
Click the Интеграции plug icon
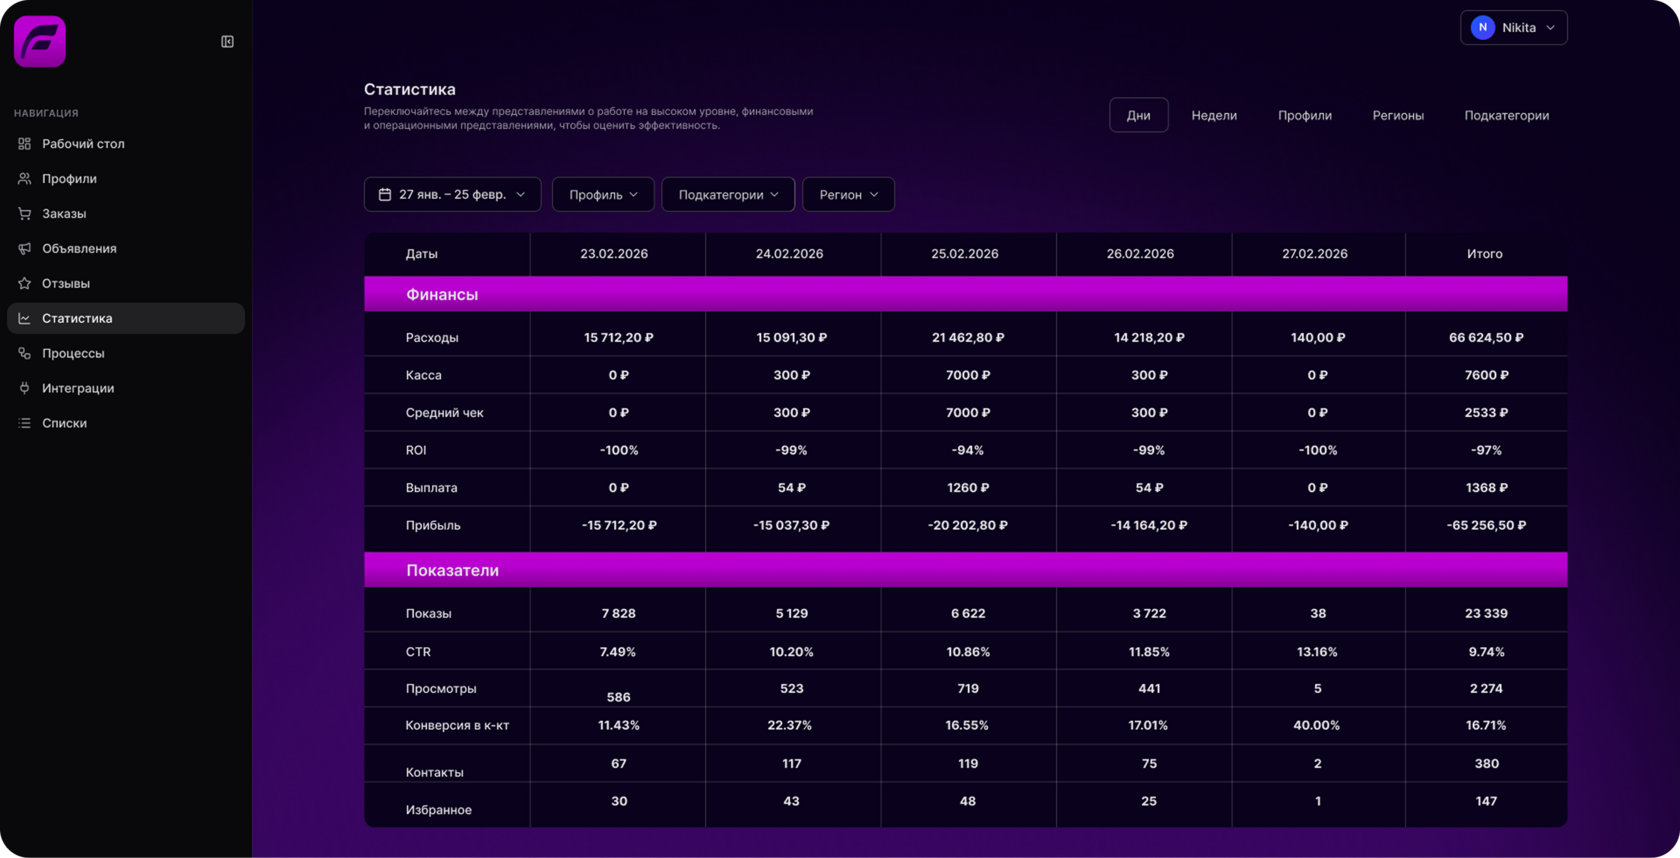25,388
